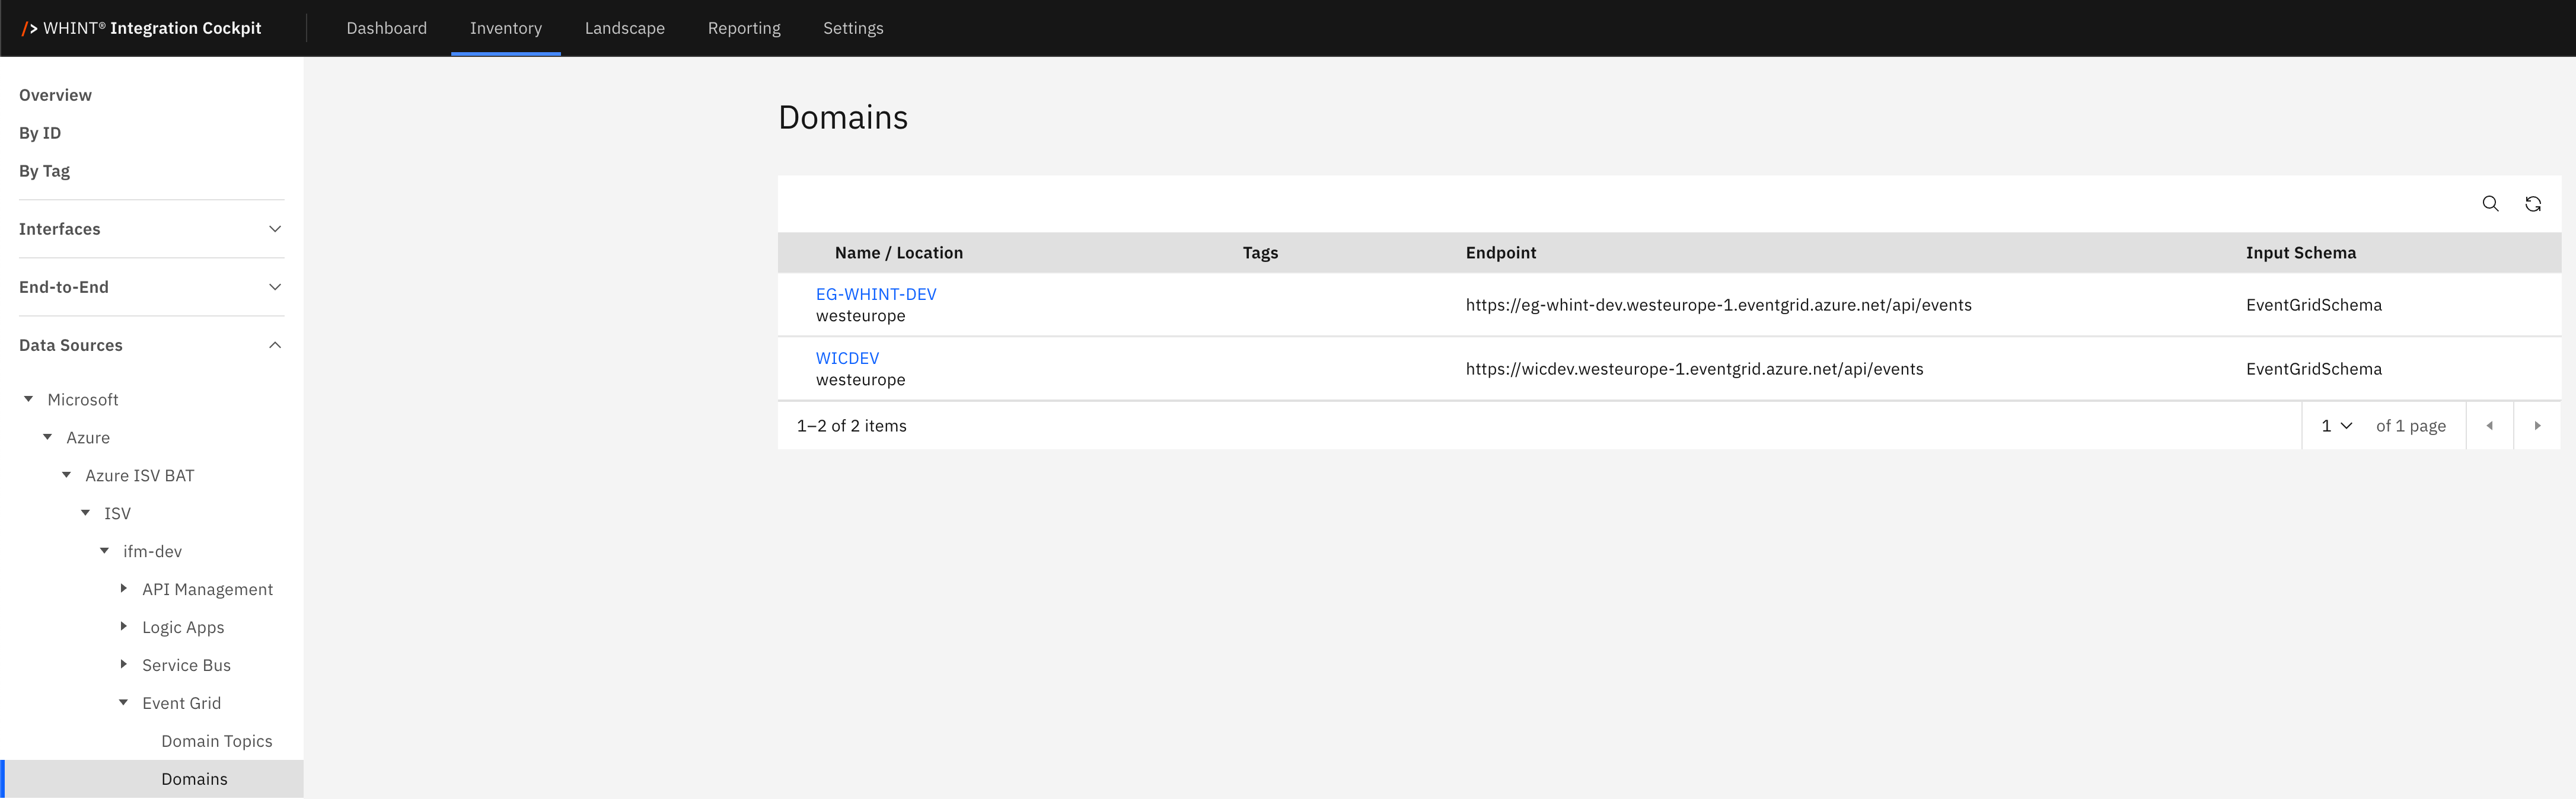Click the table search magnifier icon
The width and height of the screenshot is (2576, 799).
click(x=2490, y=204)
